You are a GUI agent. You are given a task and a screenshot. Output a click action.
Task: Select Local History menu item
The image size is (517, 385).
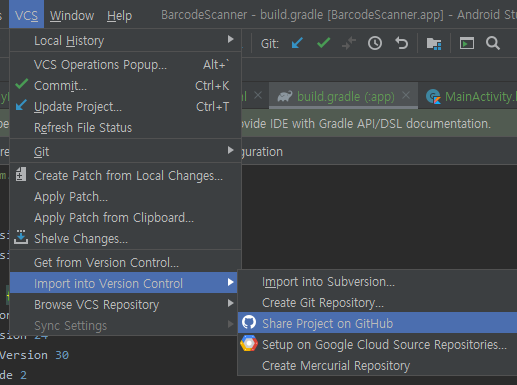[x=125, y=41]
